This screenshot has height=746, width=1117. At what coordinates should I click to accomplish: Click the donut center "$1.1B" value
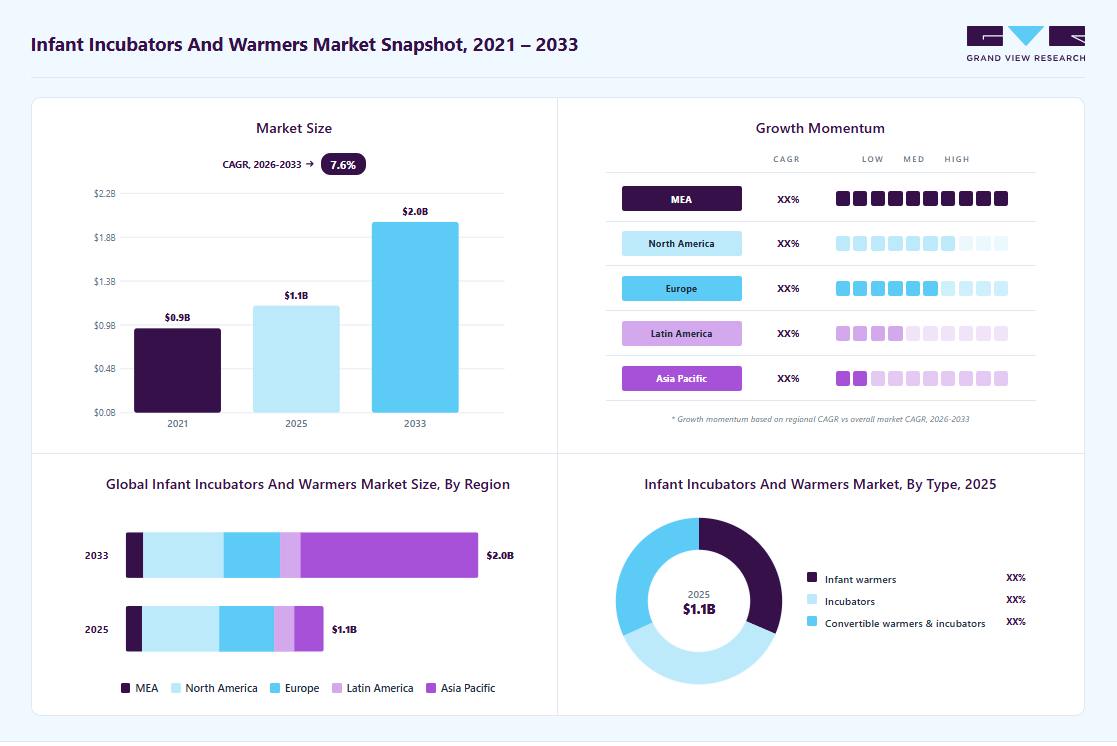(x=699, y=609)
